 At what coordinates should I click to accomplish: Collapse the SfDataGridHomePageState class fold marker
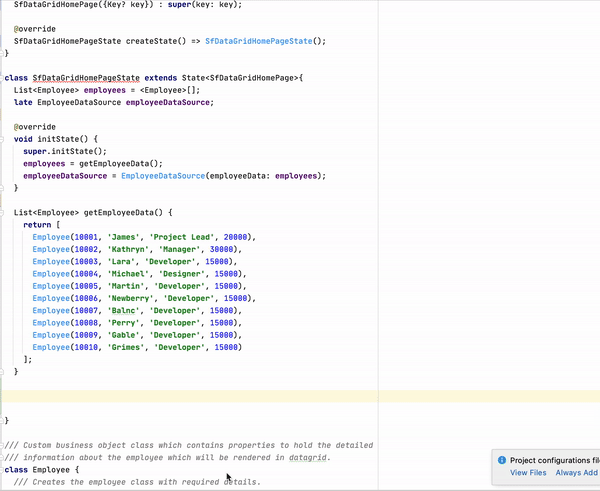click(x=4, y=78)
